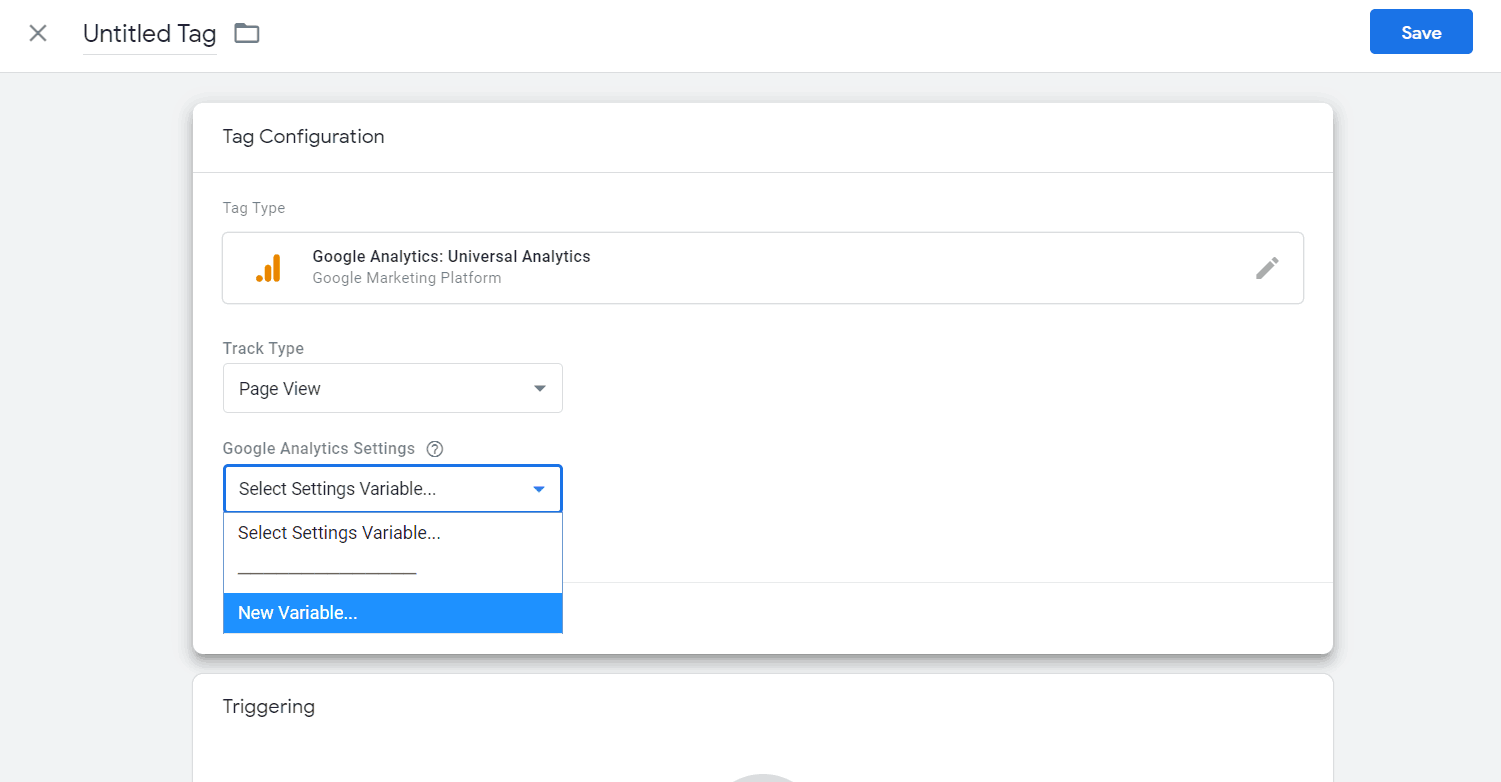Select the dashed separator line in dropdown
Image resolution: width=1501 pixels, height=782 pixels.
[x=327, y=573]
